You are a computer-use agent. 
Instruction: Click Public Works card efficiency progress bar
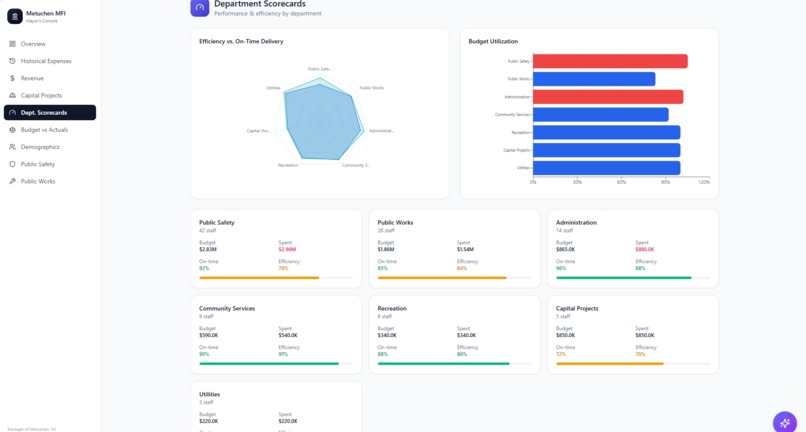pos(454,278)
